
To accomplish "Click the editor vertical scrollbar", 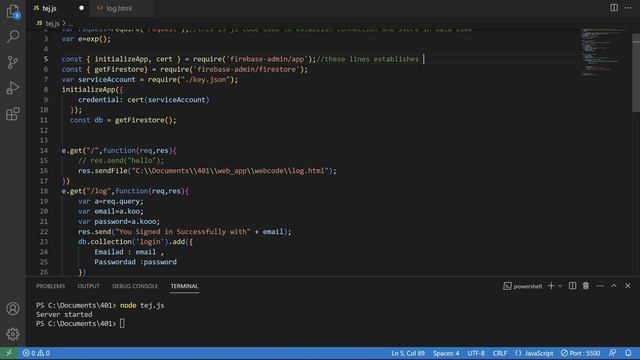I will 636,73.
